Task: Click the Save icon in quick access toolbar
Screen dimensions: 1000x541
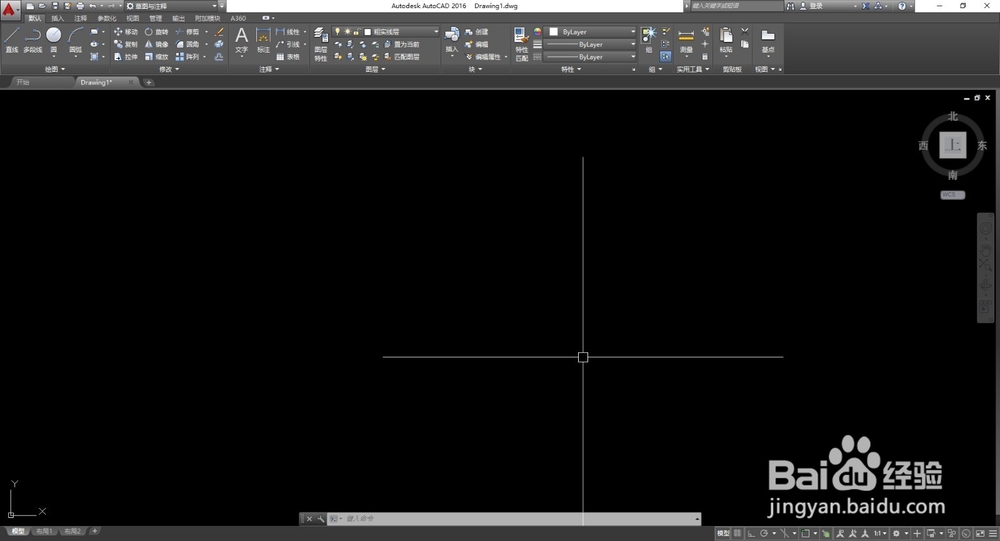Action: [x=55, y=6]
